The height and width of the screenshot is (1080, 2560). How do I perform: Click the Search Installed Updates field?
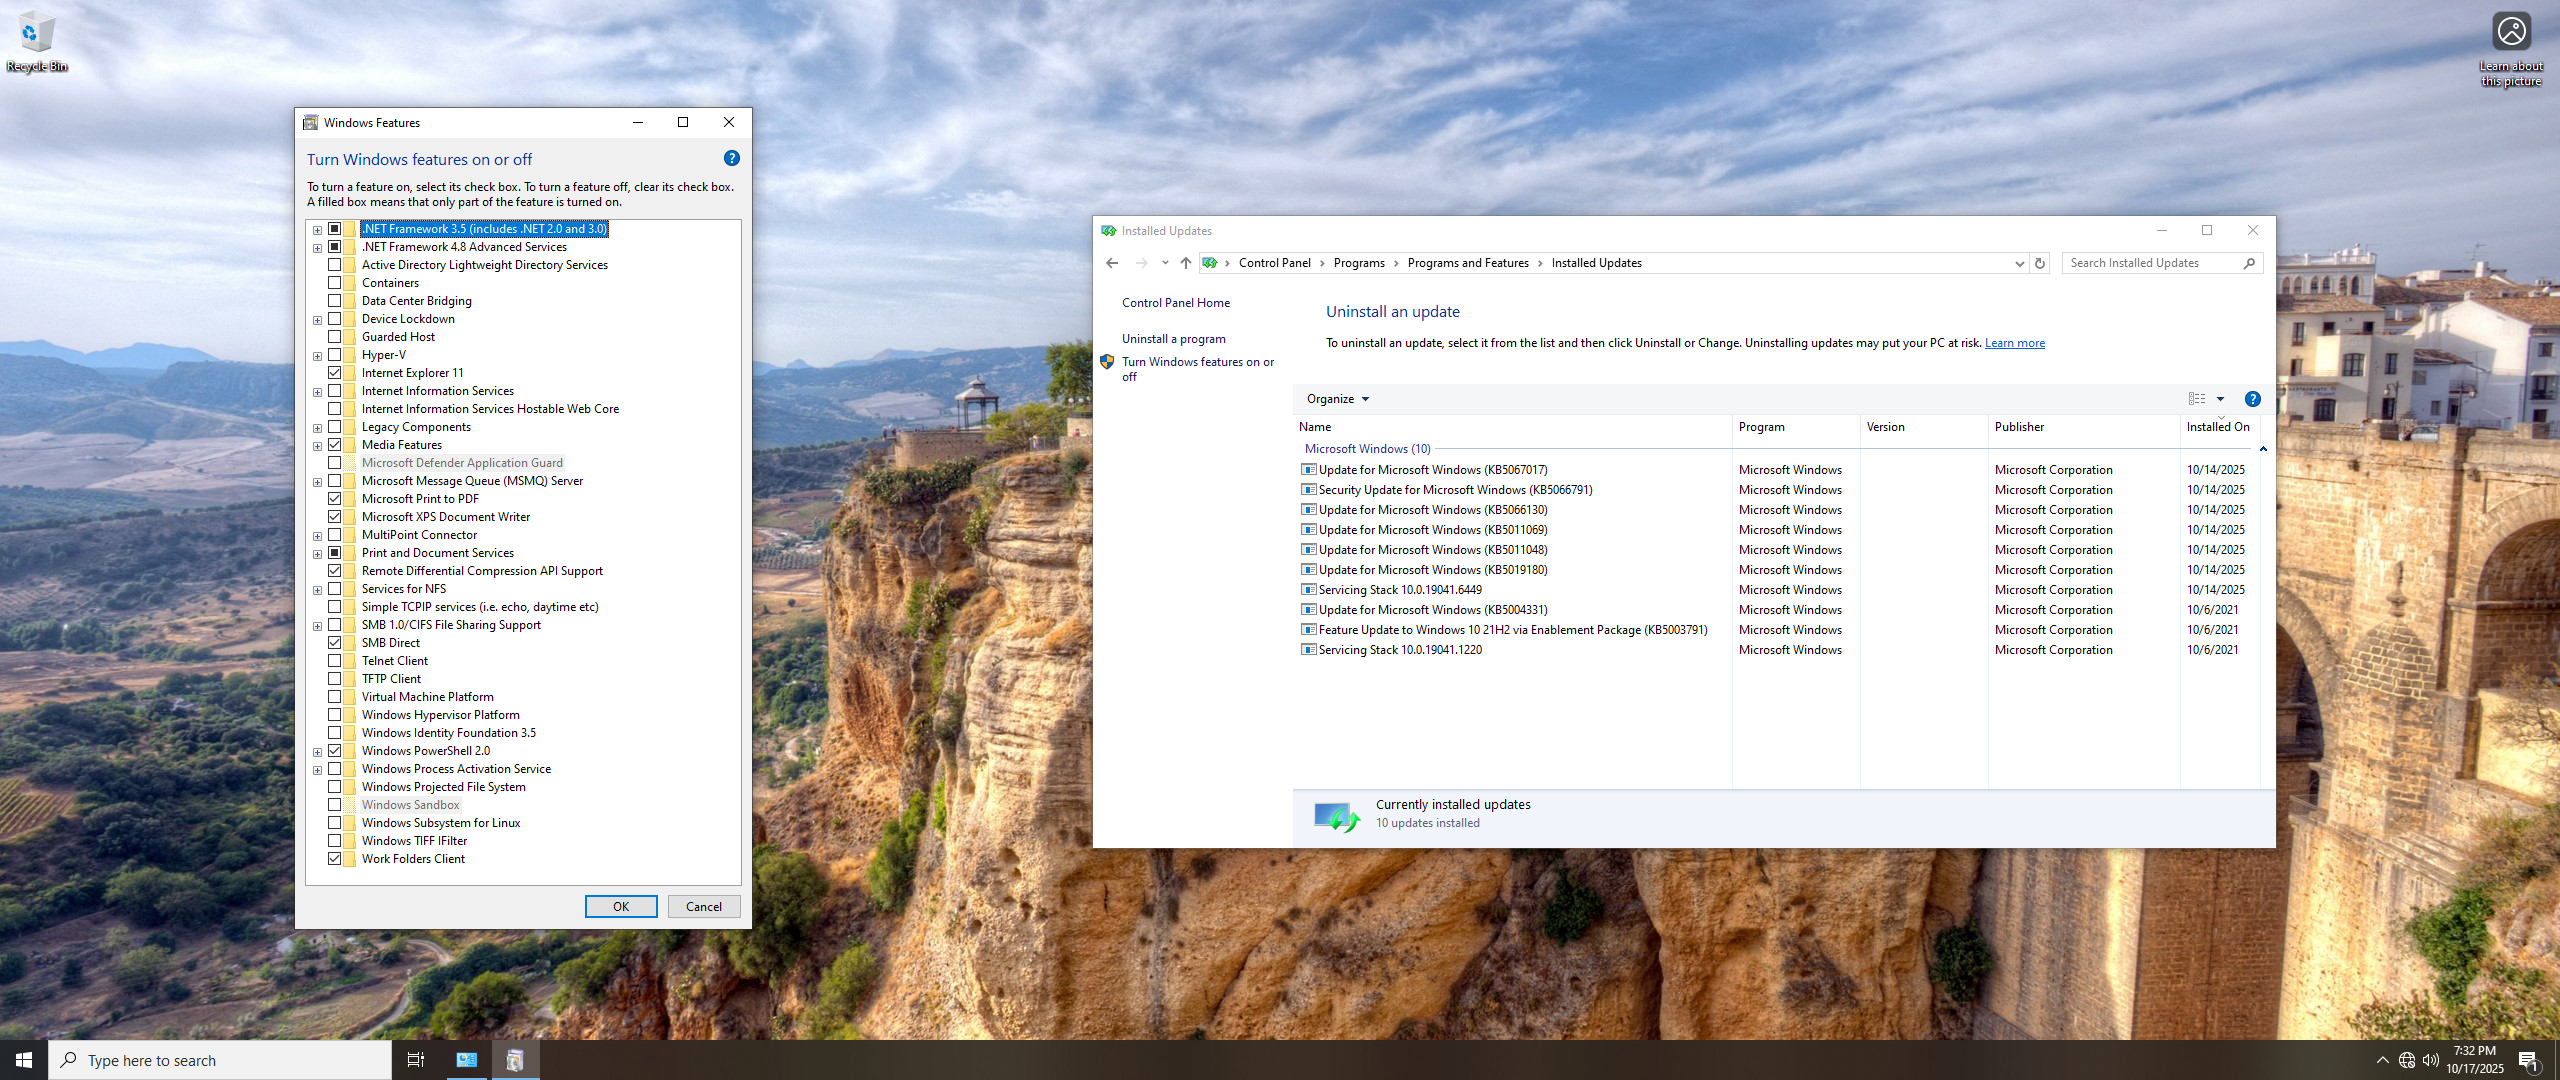(x=2150, y=263)
